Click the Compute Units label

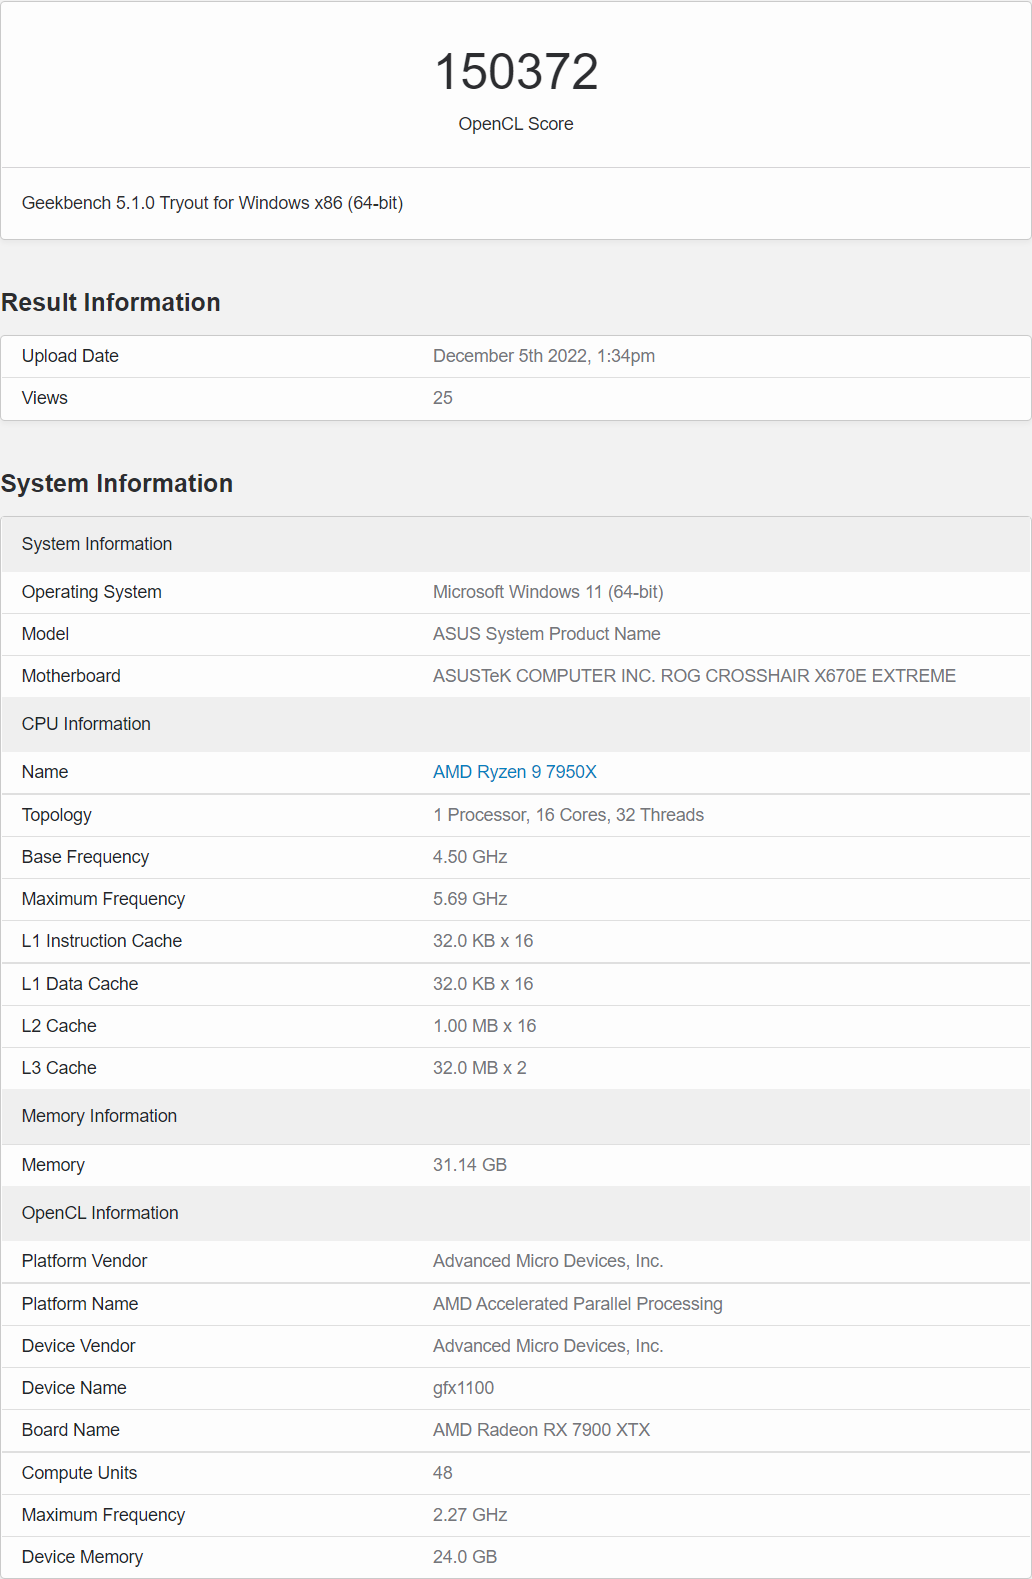79,1473
